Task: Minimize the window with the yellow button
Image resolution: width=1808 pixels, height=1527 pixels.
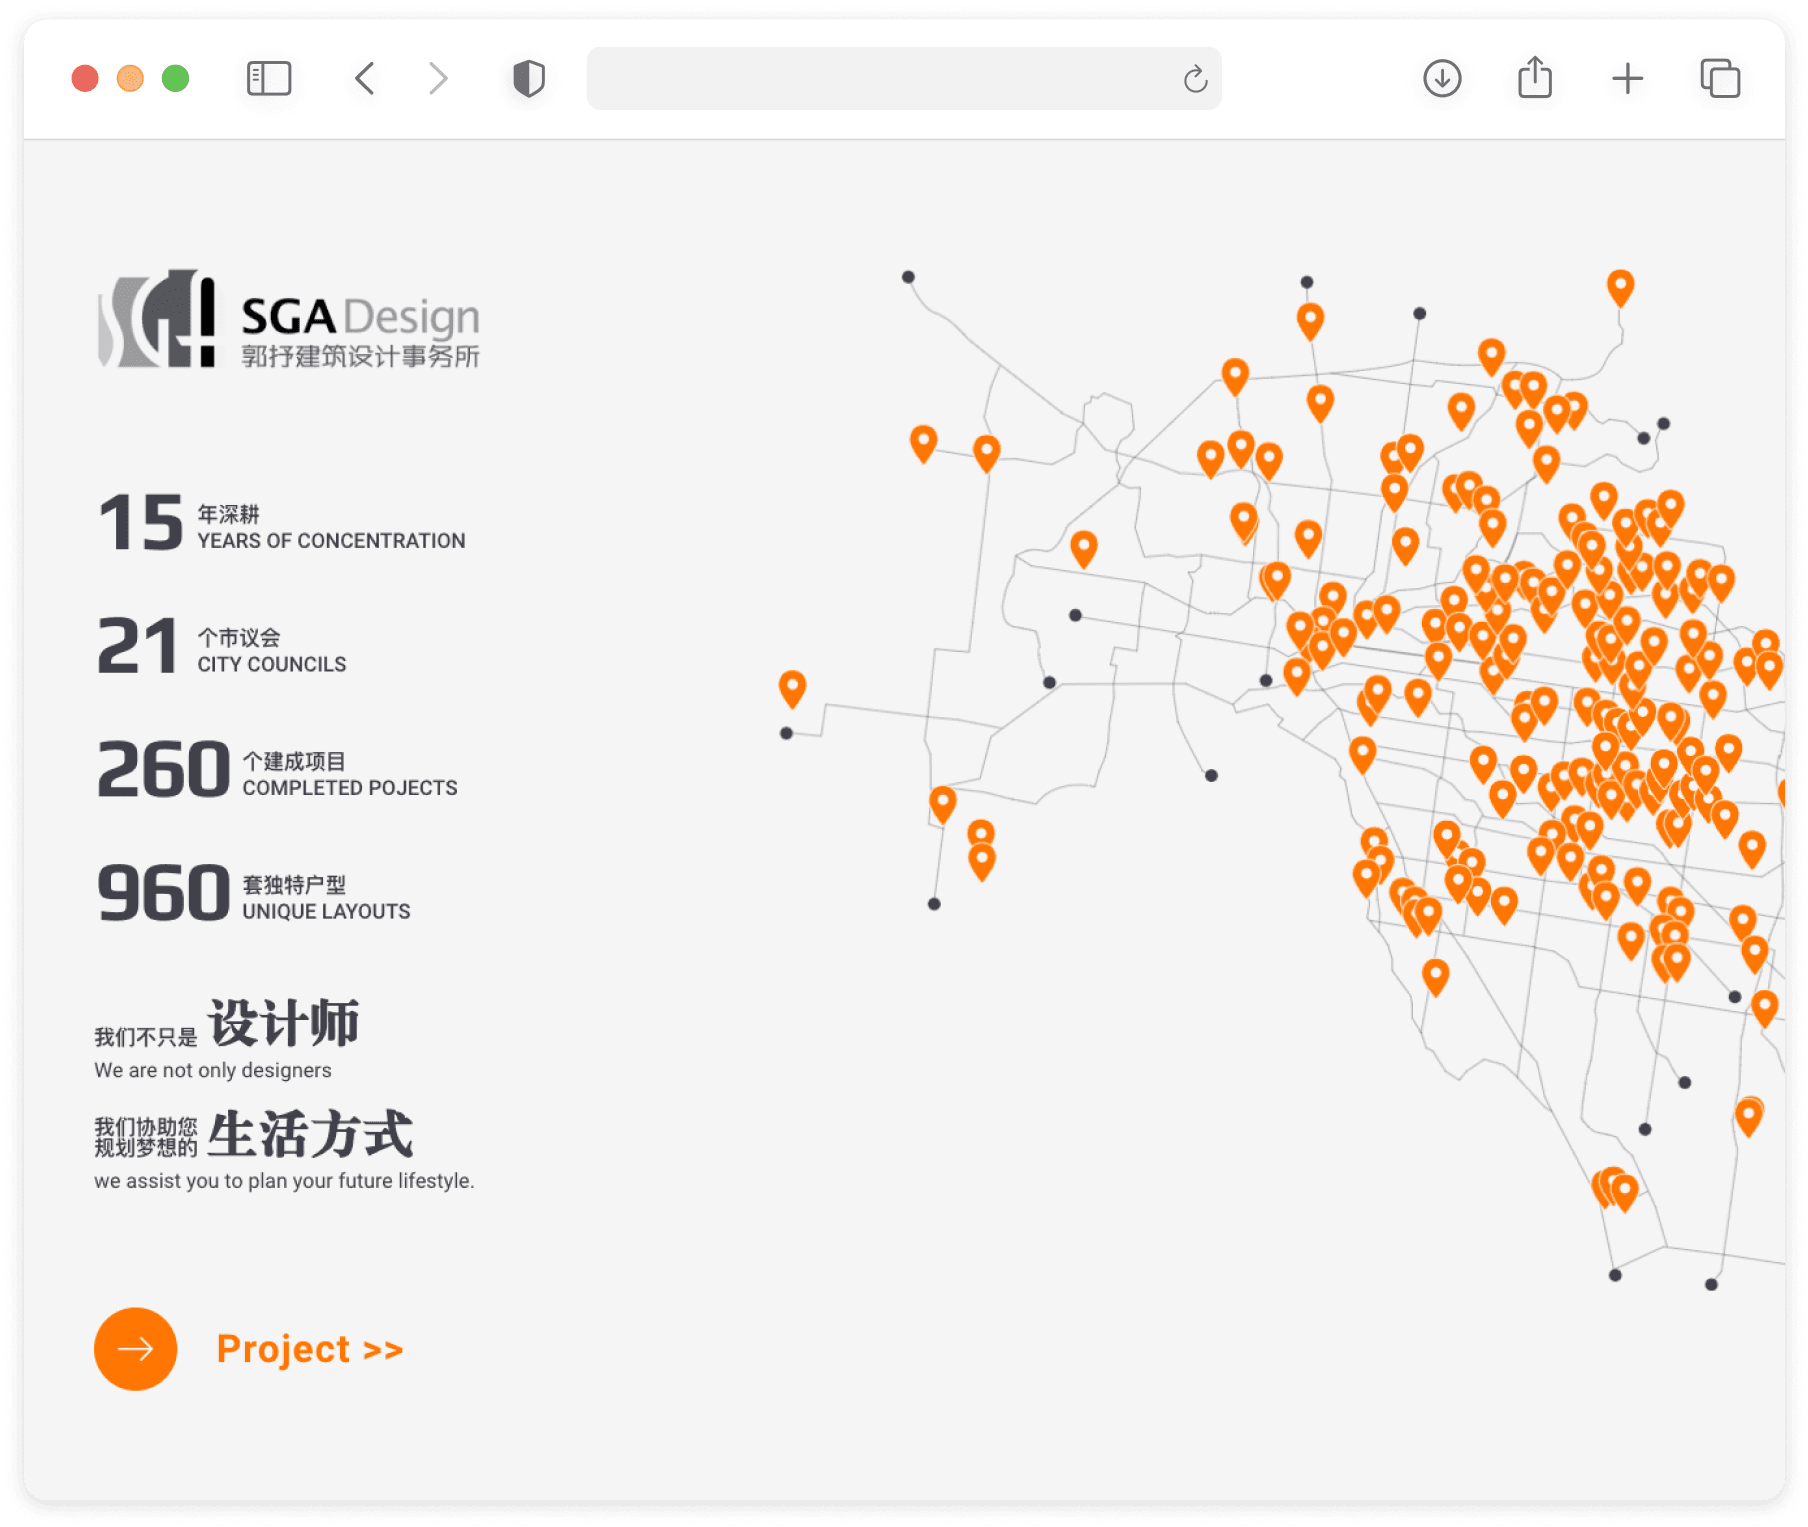Action: click(130, 78)
